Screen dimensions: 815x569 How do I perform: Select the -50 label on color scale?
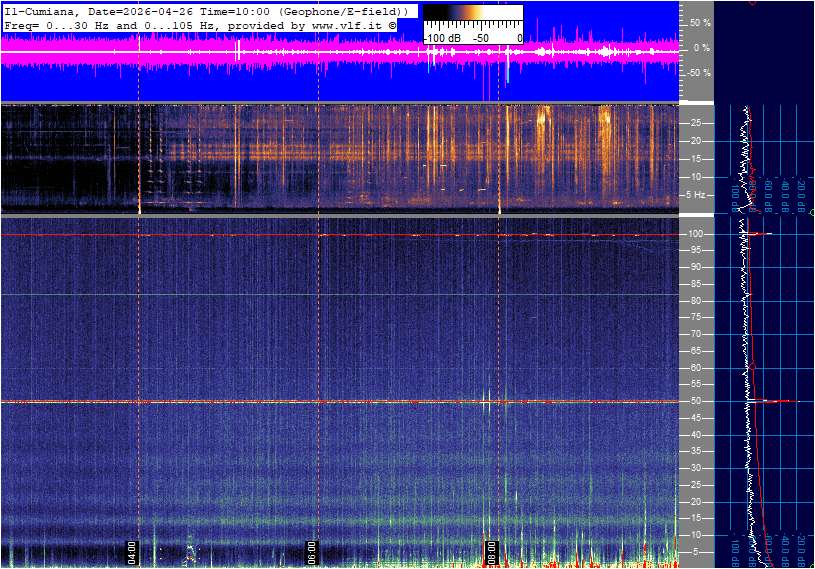[480, 37]
